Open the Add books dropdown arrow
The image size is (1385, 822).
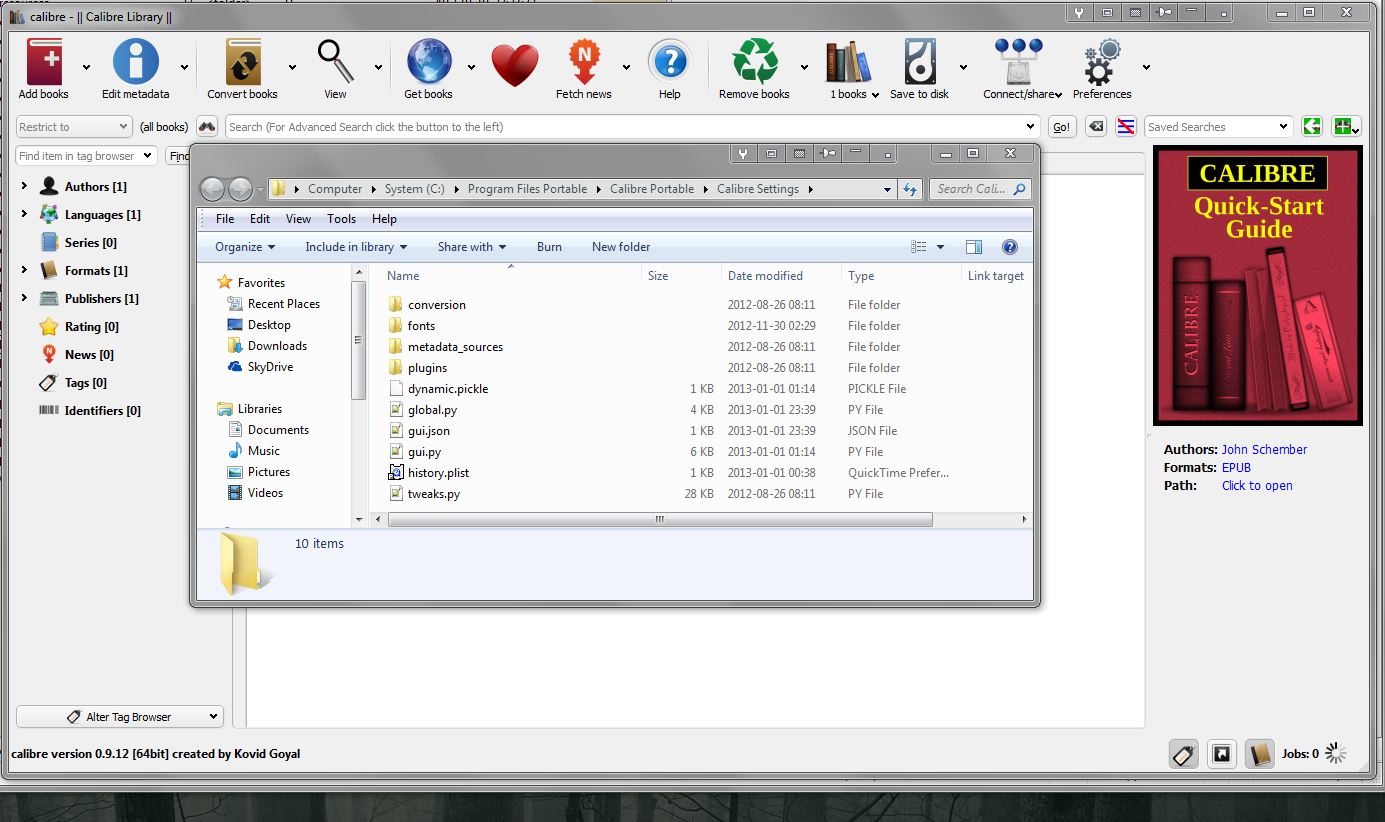(86, 68)
